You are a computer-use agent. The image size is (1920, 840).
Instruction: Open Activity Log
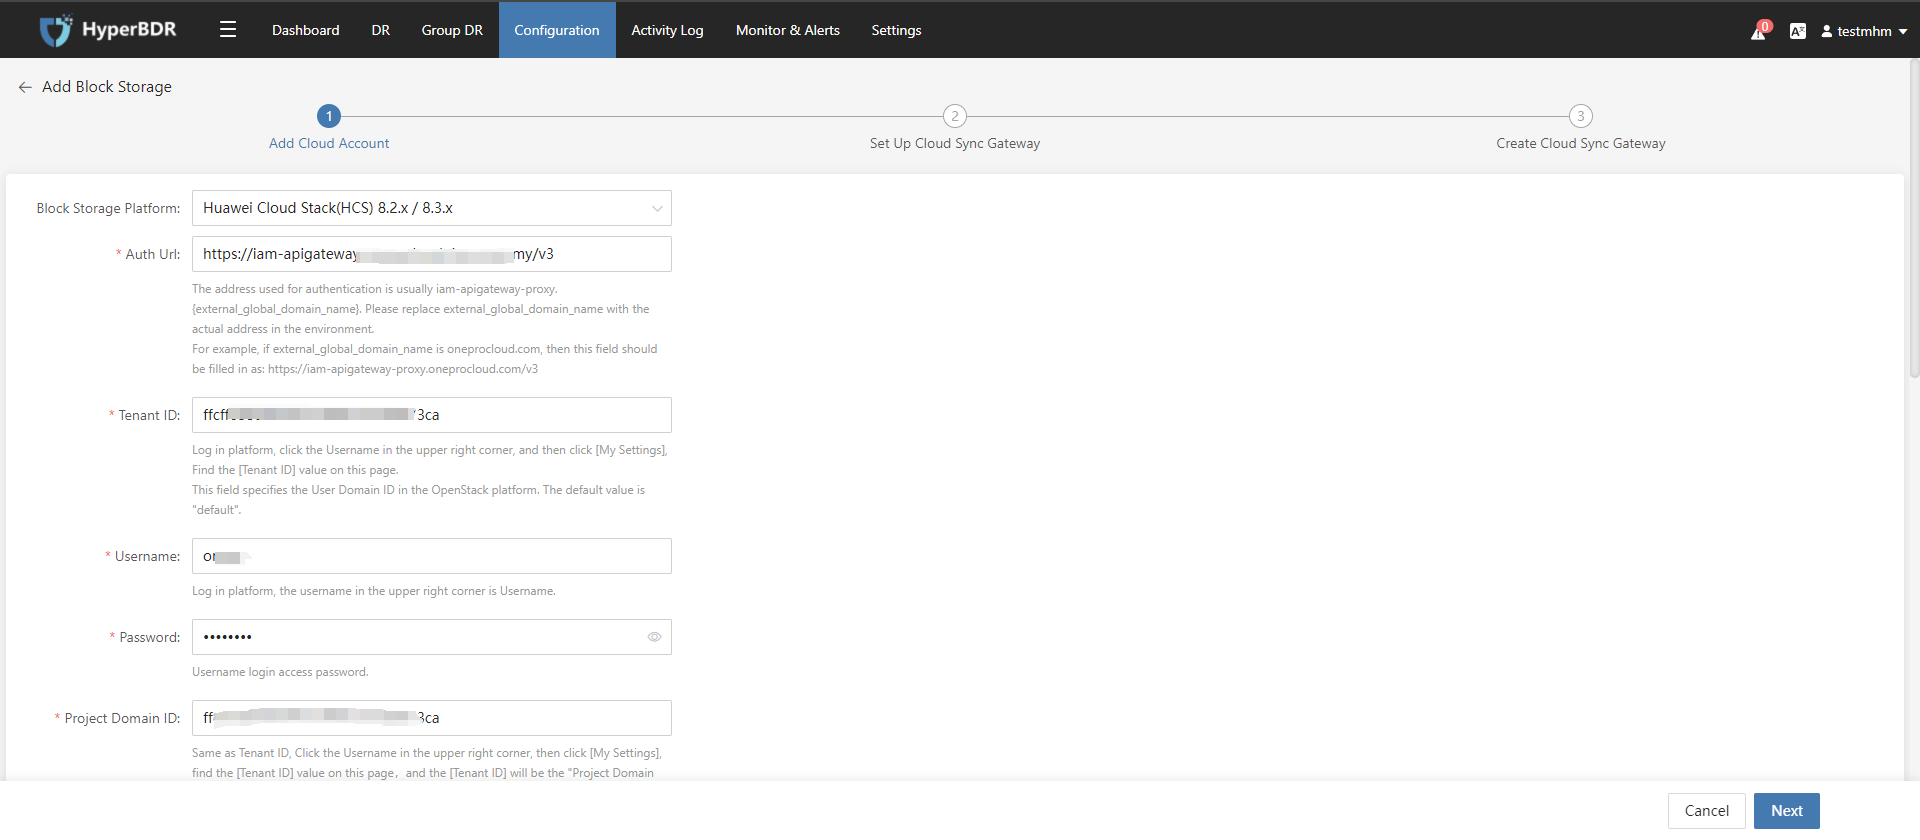click(x=667, y=30)
